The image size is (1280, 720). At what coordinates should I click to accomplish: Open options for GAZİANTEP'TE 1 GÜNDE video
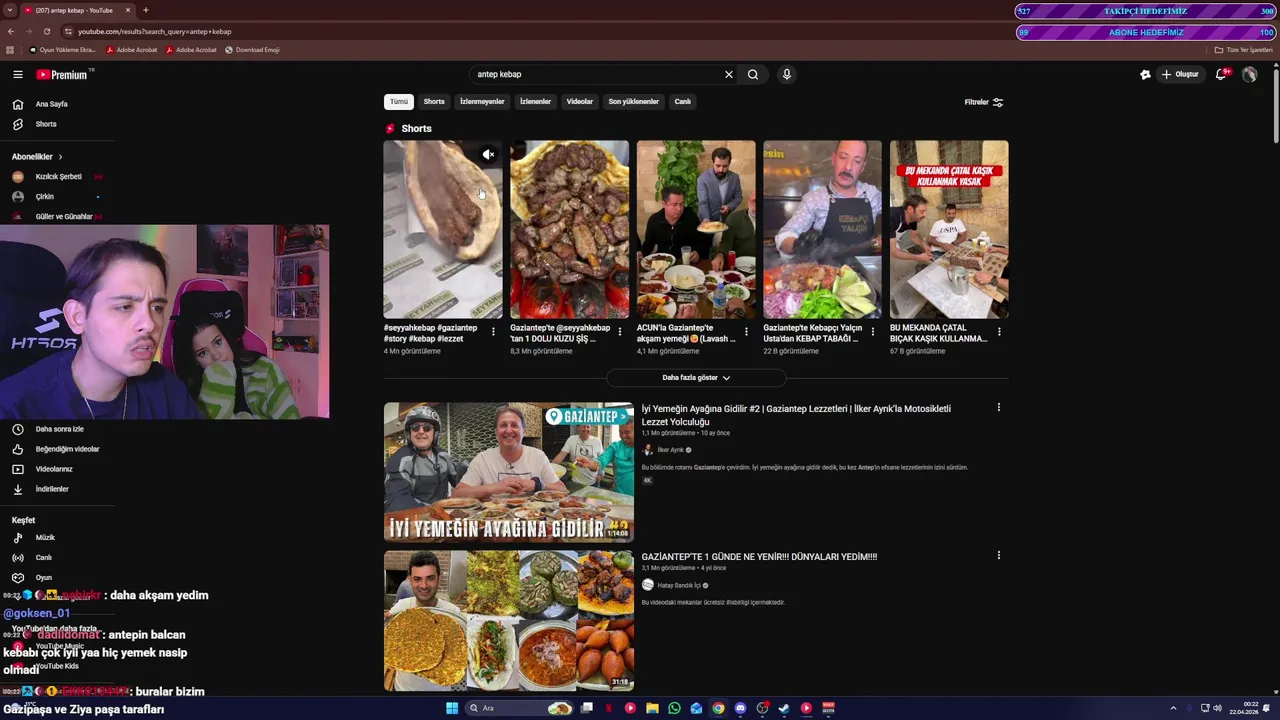click(x=998, y=556)
